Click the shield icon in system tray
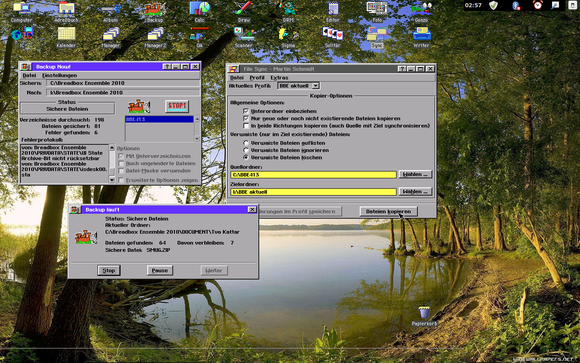 coord(493,5)
